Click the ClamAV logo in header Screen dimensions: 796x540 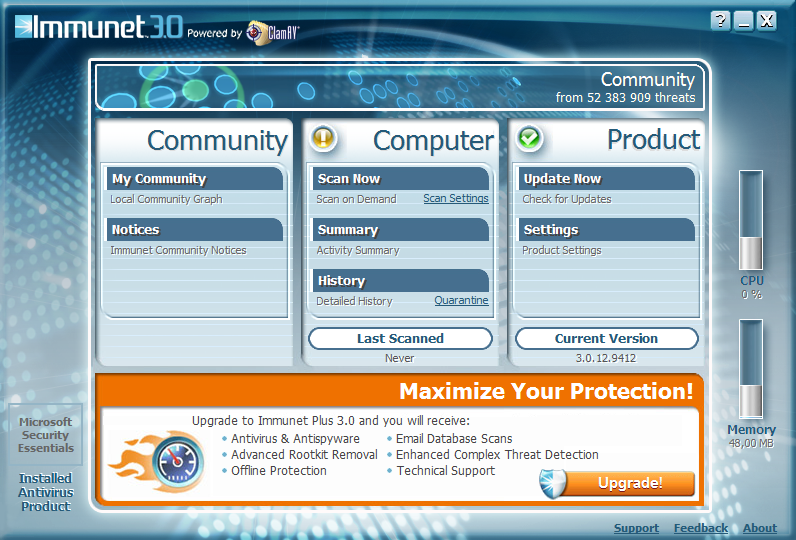point(273,33)
